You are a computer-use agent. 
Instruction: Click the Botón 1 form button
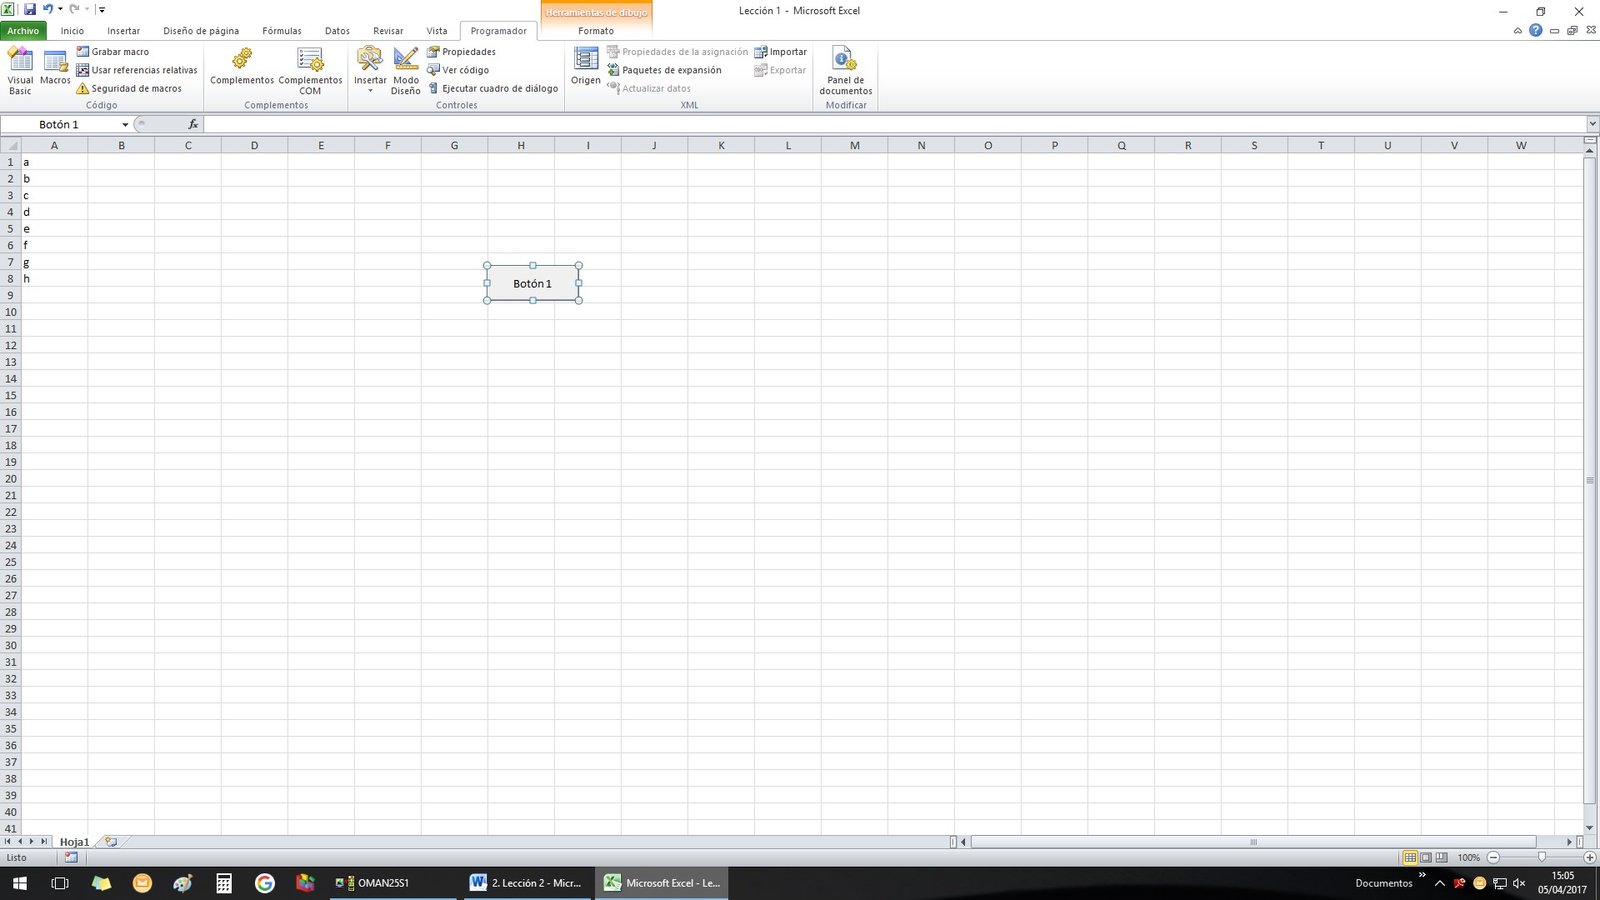coord(533,284)
